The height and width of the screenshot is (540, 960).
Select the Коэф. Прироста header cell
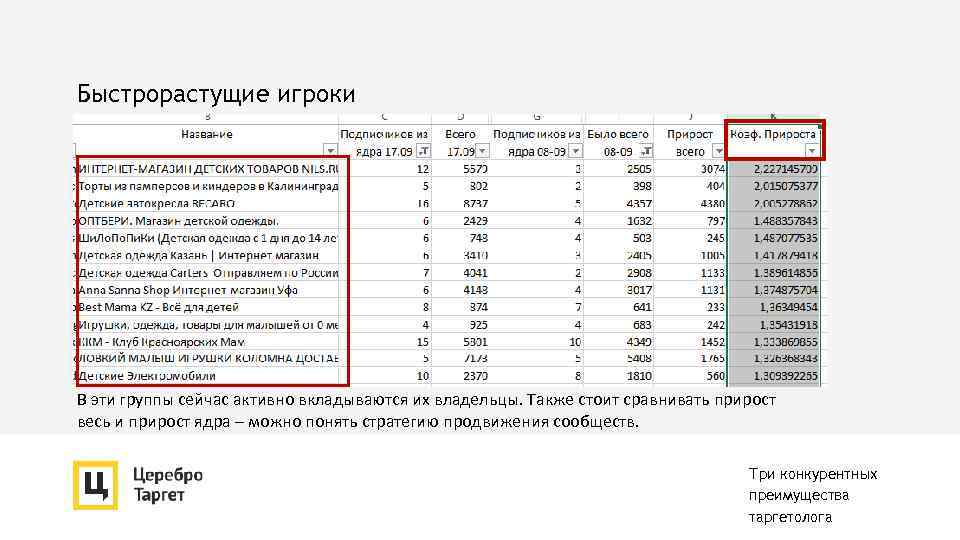tap(774, 142)
